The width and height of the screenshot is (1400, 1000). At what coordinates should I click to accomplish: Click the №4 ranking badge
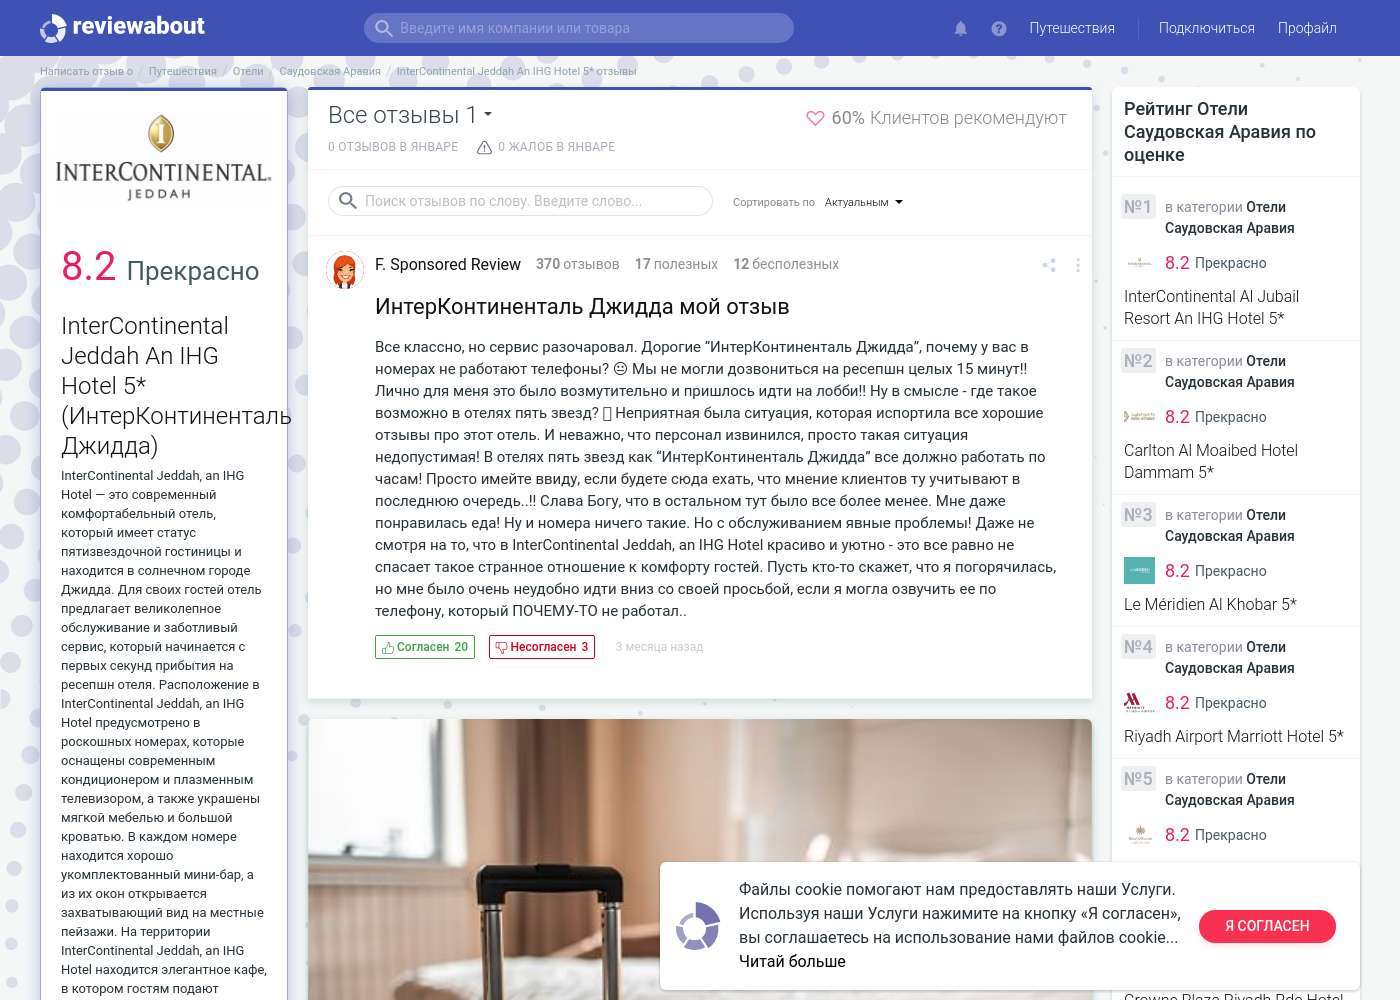coord(1138,647)
